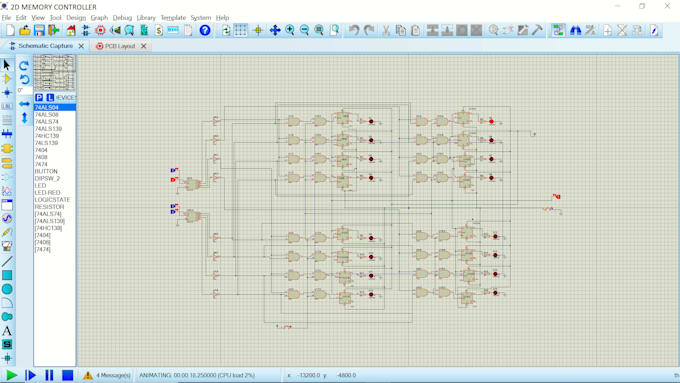680x383 pixels.
Task: Open the blue help question mark icon
Action: (205, 30)
